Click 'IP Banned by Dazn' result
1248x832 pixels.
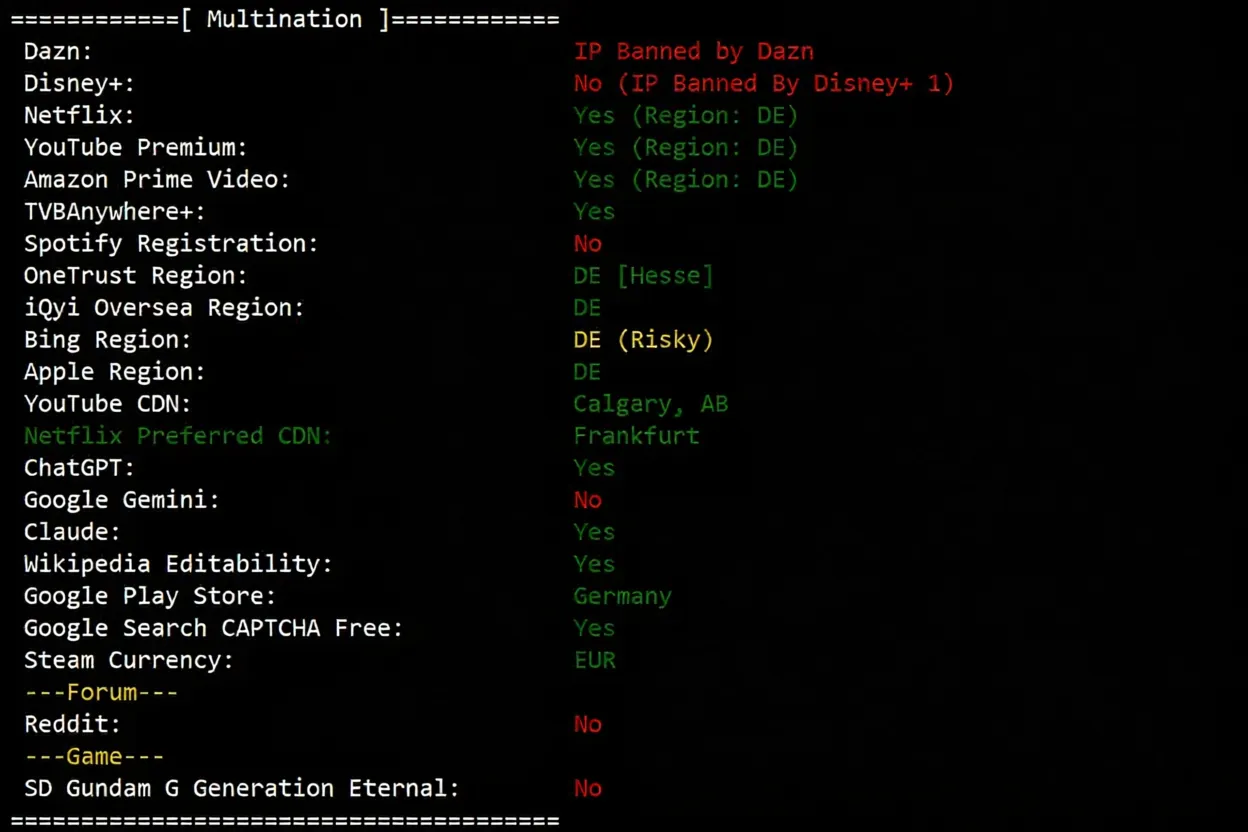point(693,51)
